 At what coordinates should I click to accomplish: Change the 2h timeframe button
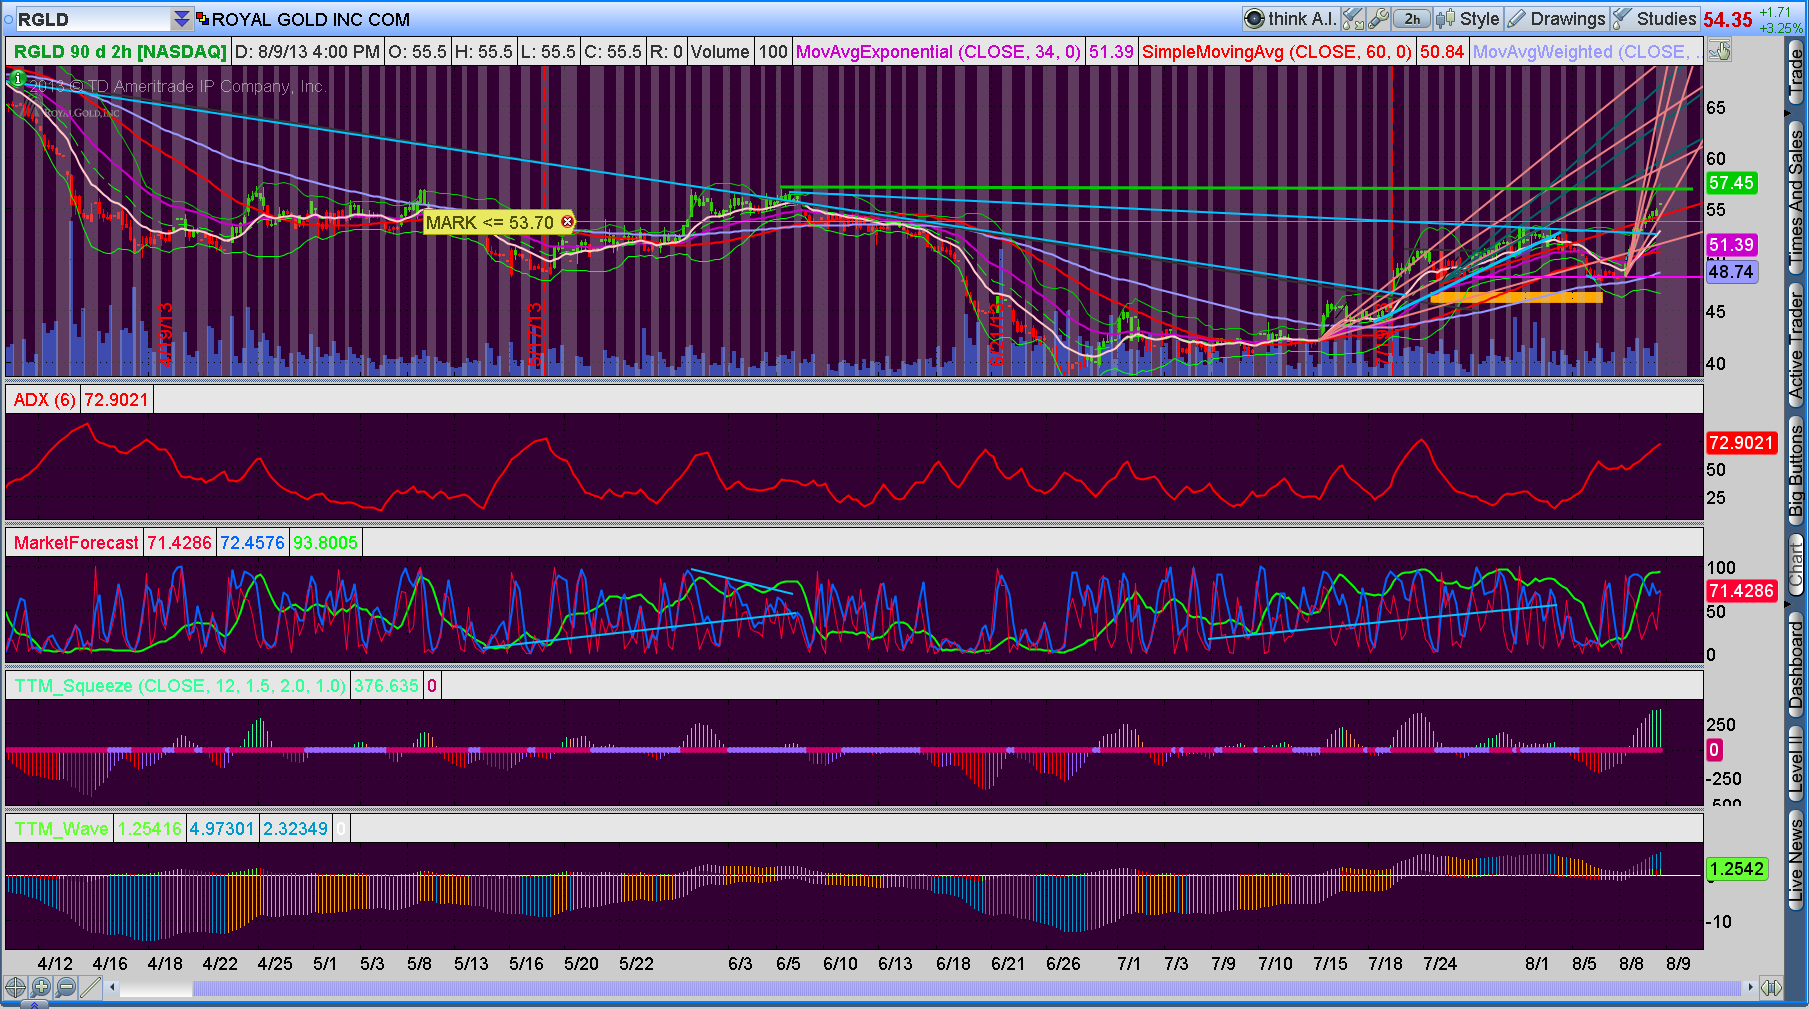point(1412,19)
